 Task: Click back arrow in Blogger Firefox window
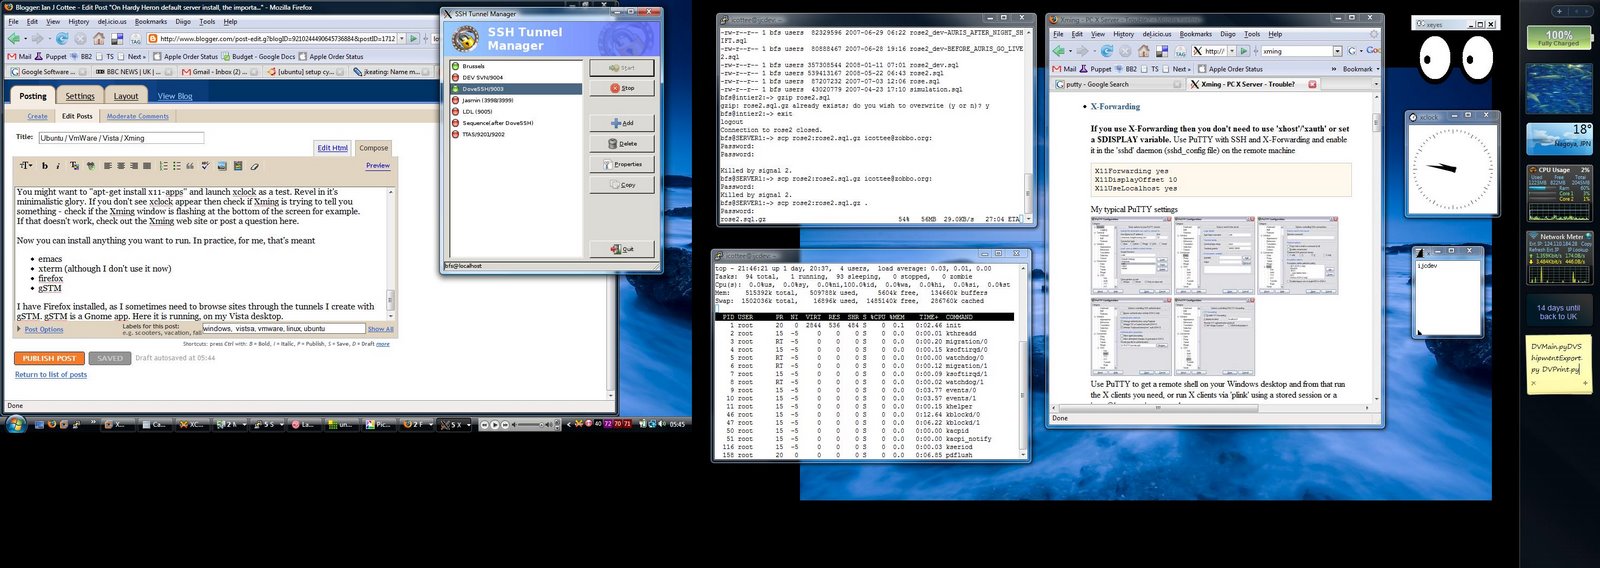(x=14, y=38)
